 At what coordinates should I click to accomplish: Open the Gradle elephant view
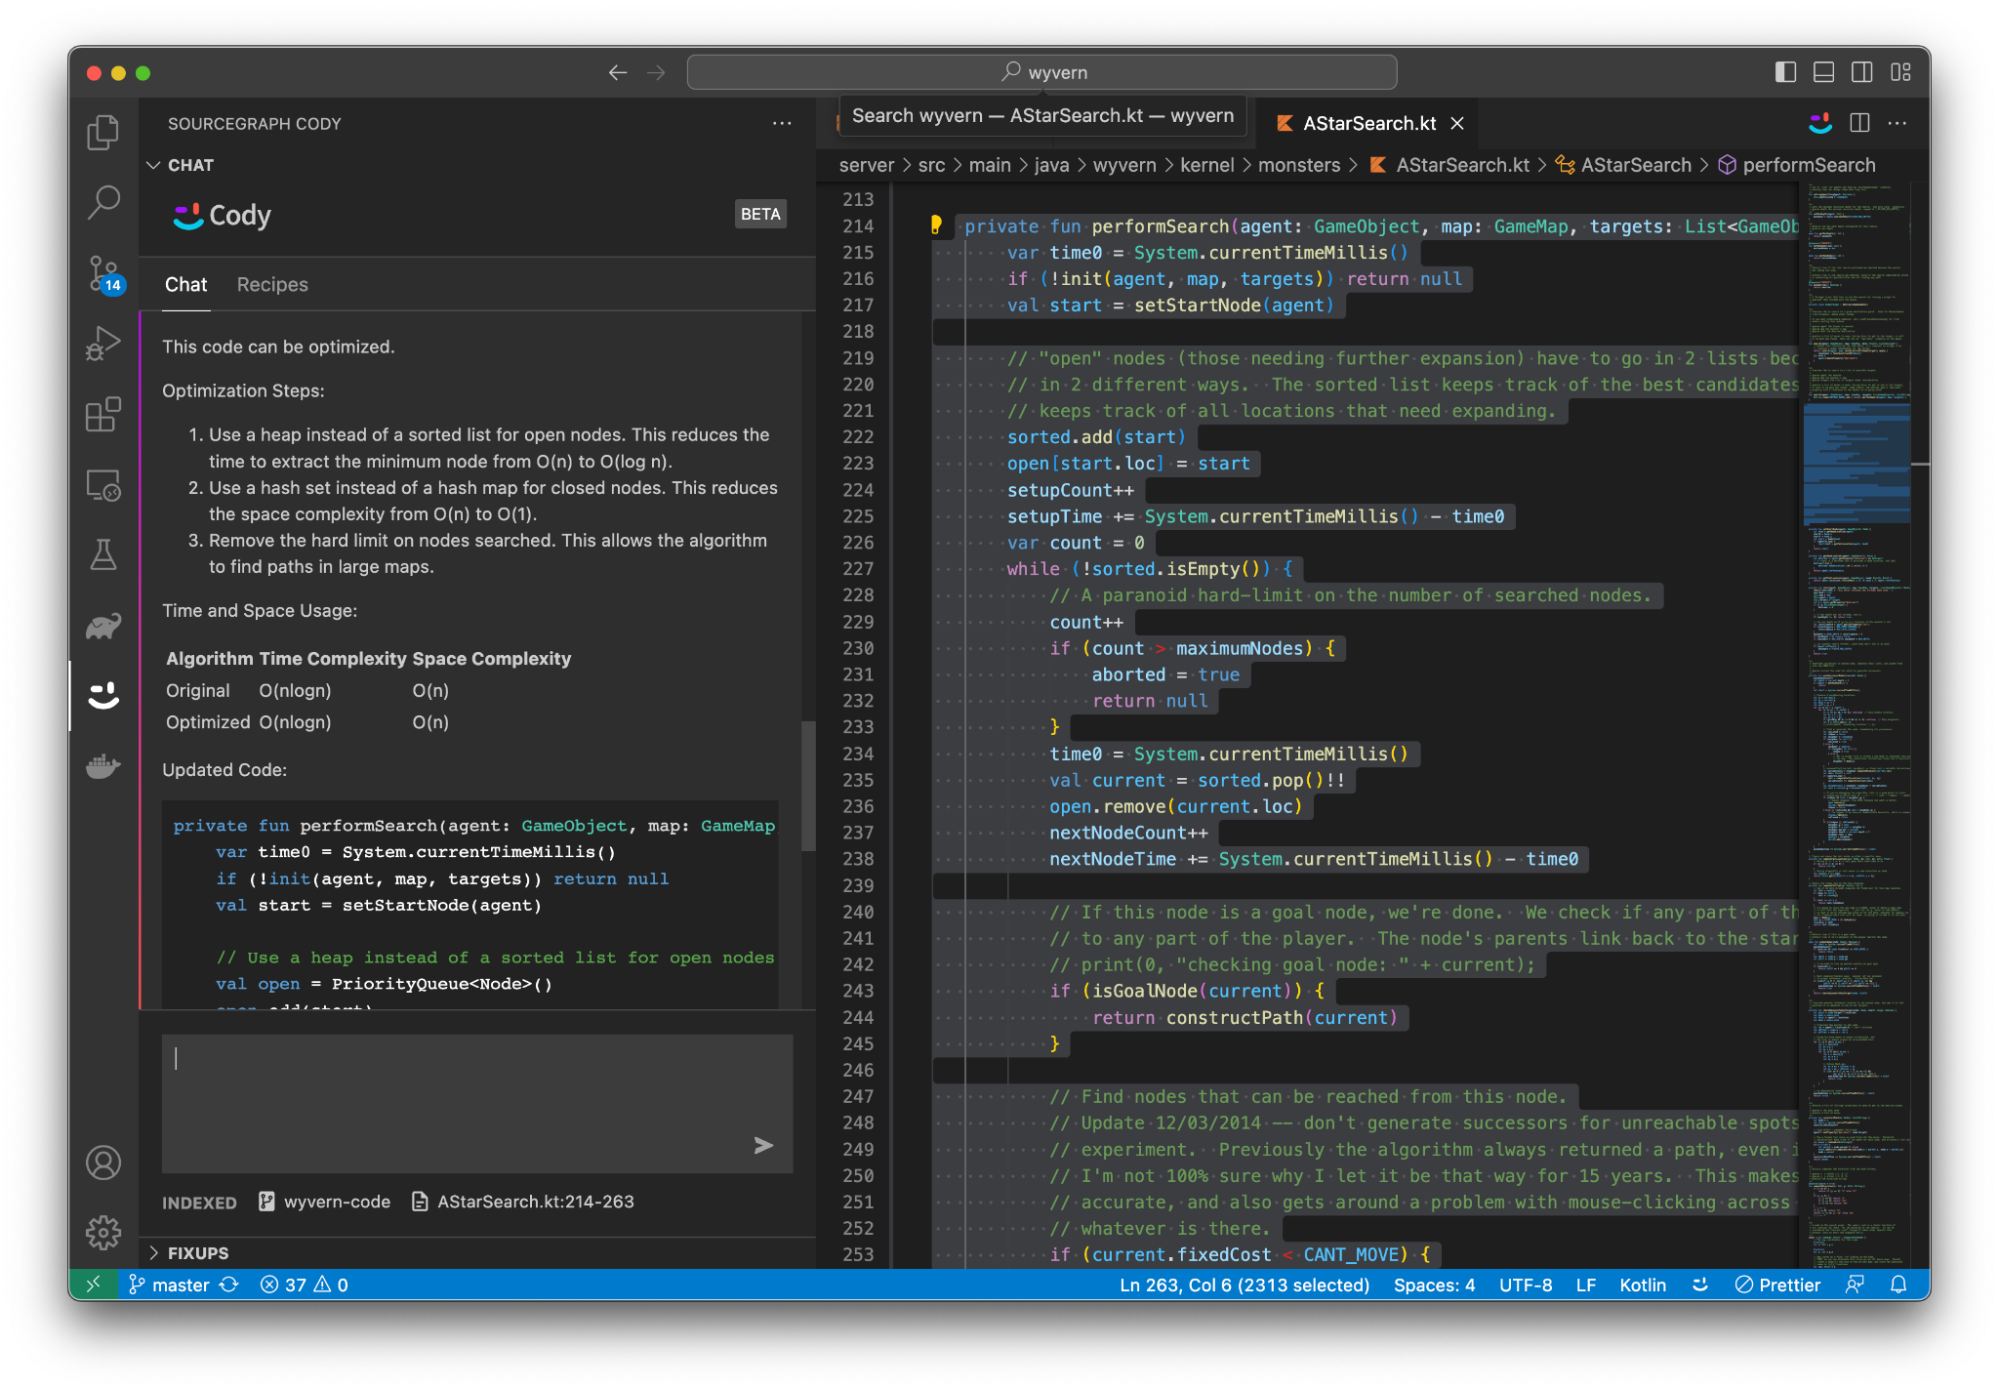click(x=103, y=626)
